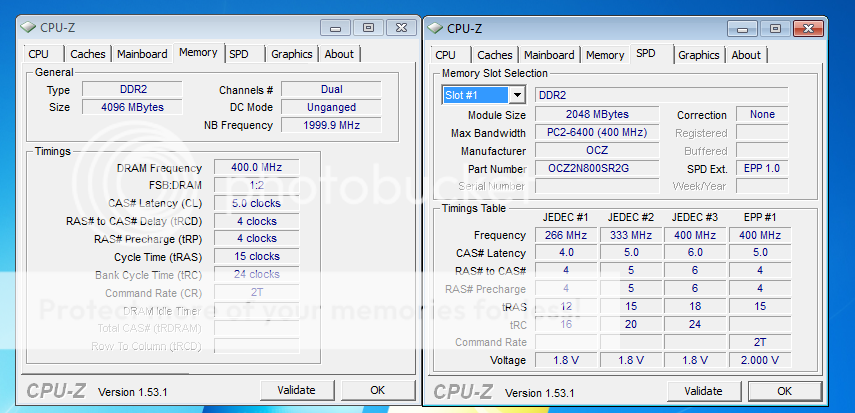
Task: Open the Caches tab in right window
Action: tap(494, 55)
